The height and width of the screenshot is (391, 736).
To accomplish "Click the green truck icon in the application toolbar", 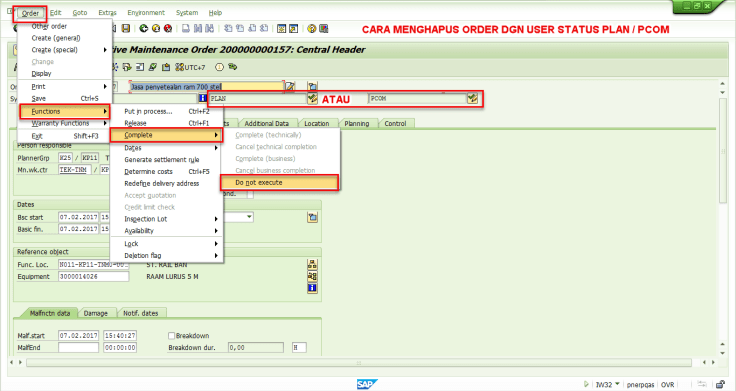I will click(x=232, y=67).
